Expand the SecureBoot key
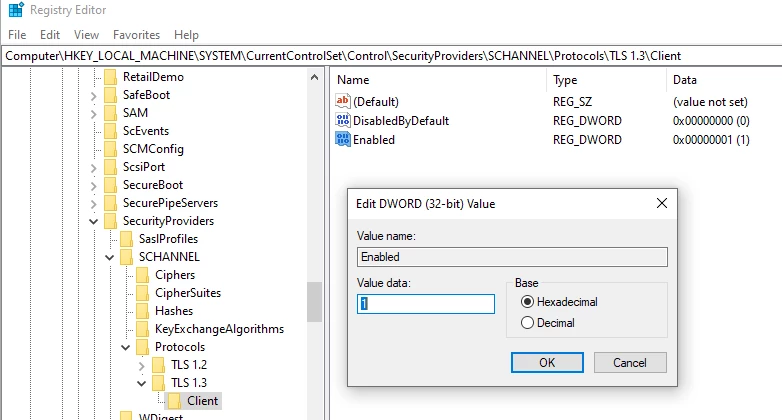The height and width of the screenshot is (420, 782). tap(93, 185)
